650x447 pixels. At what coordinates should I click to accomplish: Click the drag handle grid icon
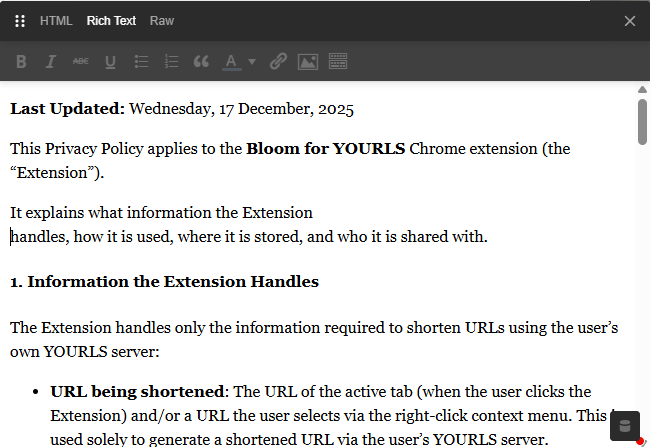(20, 21)
